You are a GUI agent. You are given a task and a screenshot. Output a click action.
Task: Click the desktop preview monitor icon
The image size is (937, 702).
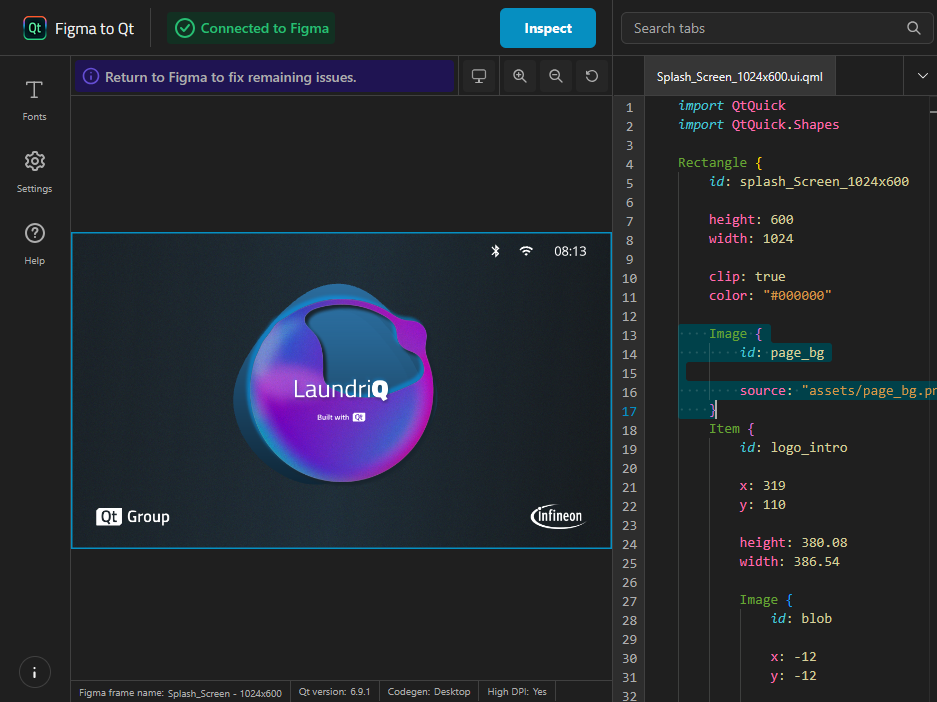coord(479,76)
